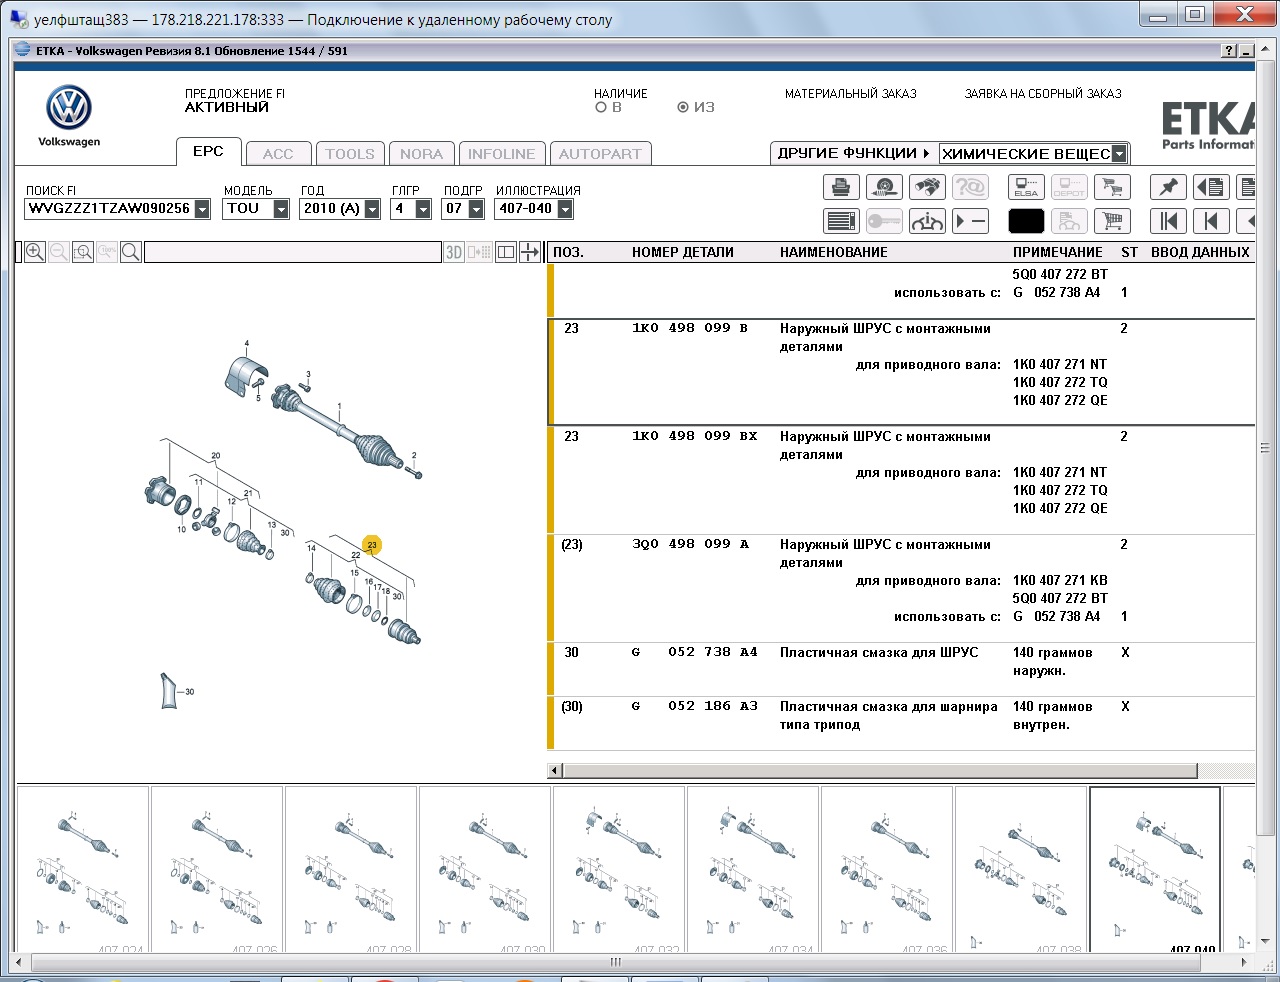The width and height of the screenshot is (1280, 982).
Task: Expand the ДРУГИЕ ФУНКЦИИ menu
Action: (x=853, y=153)
